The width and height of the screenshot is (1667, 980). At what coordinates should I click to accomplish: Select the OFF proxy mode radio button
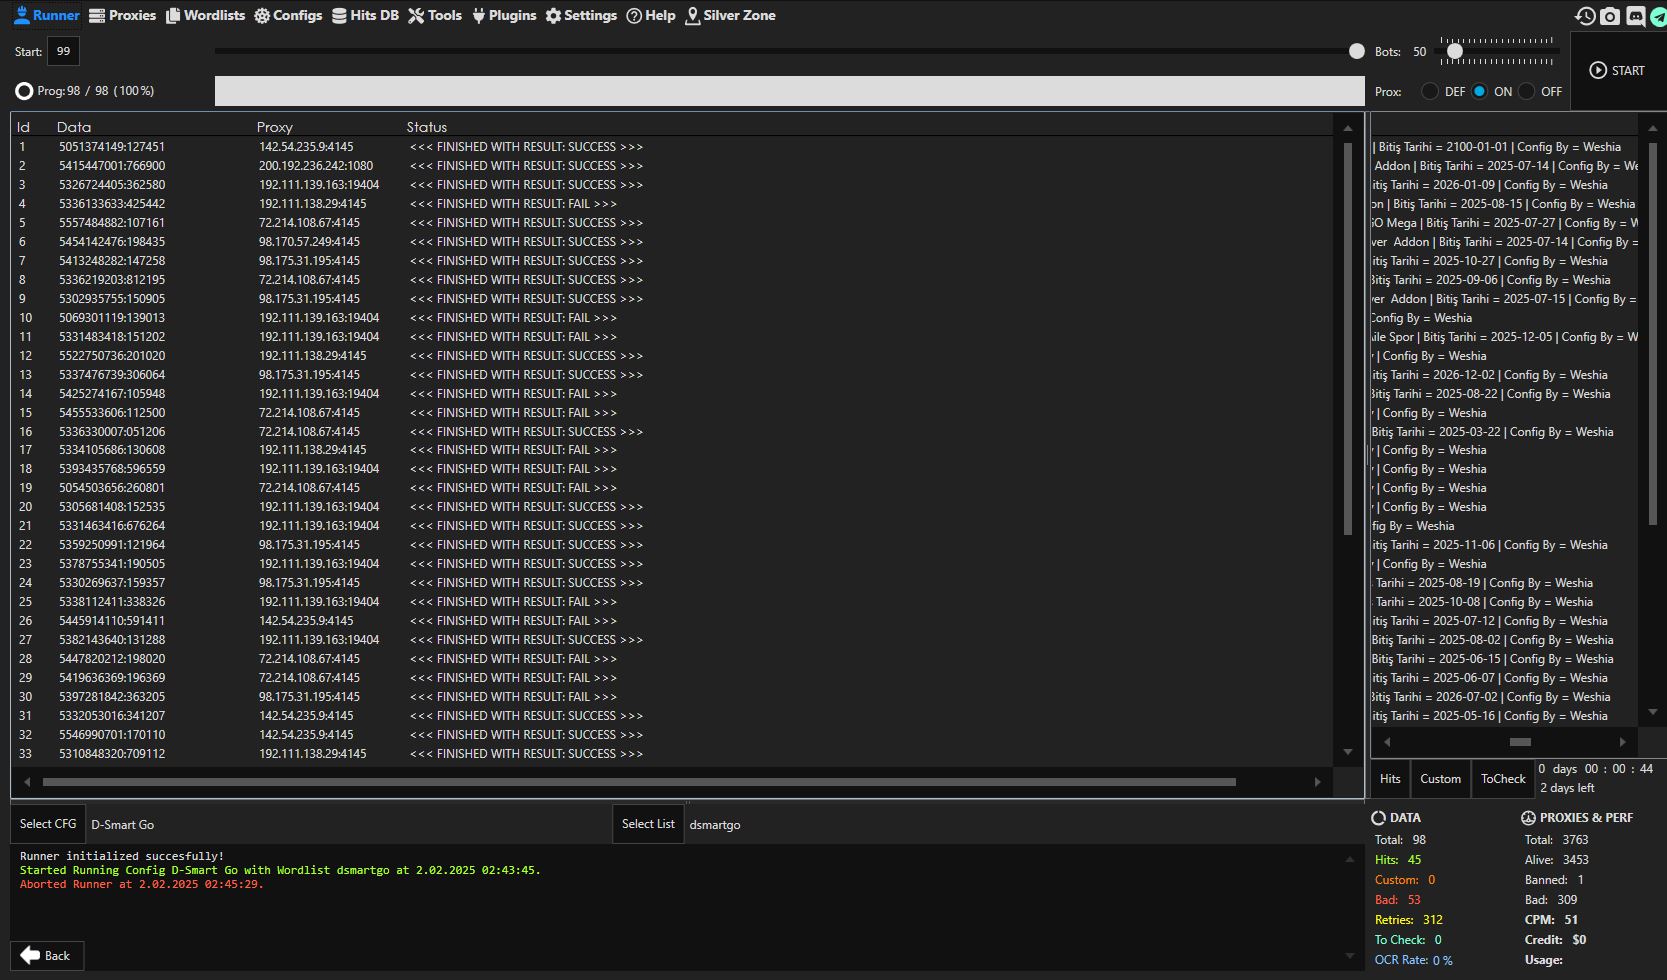click(1526, 91)
